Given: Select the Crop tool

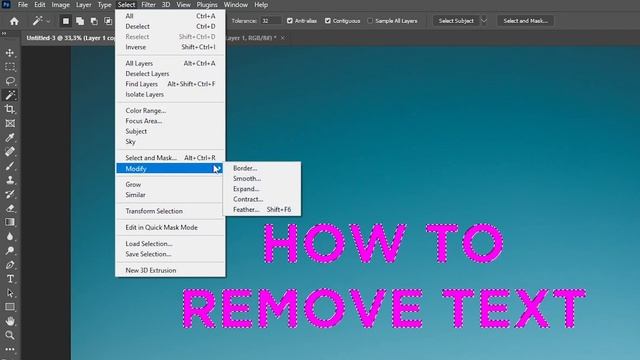Looking at the screenshot, I should 10,109.
